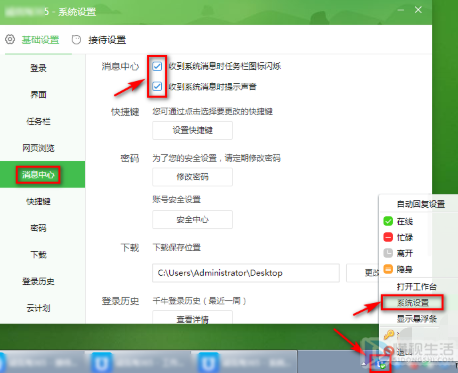Screen dimensions: 458x373
Task: Show hidden tray icons with the small arrow
Action: 364,364
